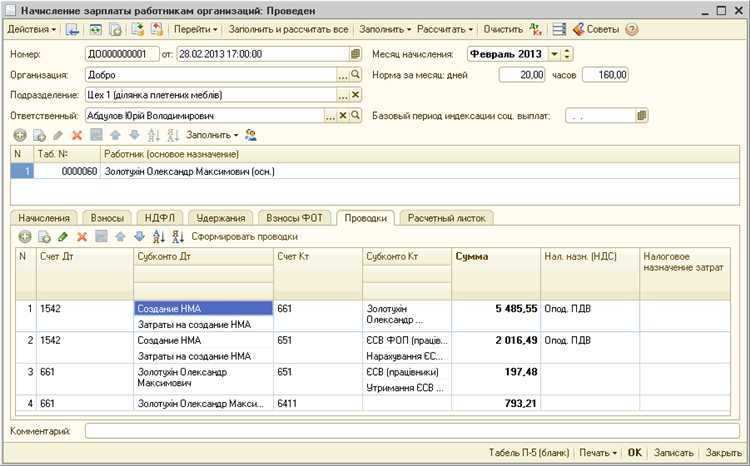
Task: Switch to the НДФЛ tab
Action: (x=158, y=217)
